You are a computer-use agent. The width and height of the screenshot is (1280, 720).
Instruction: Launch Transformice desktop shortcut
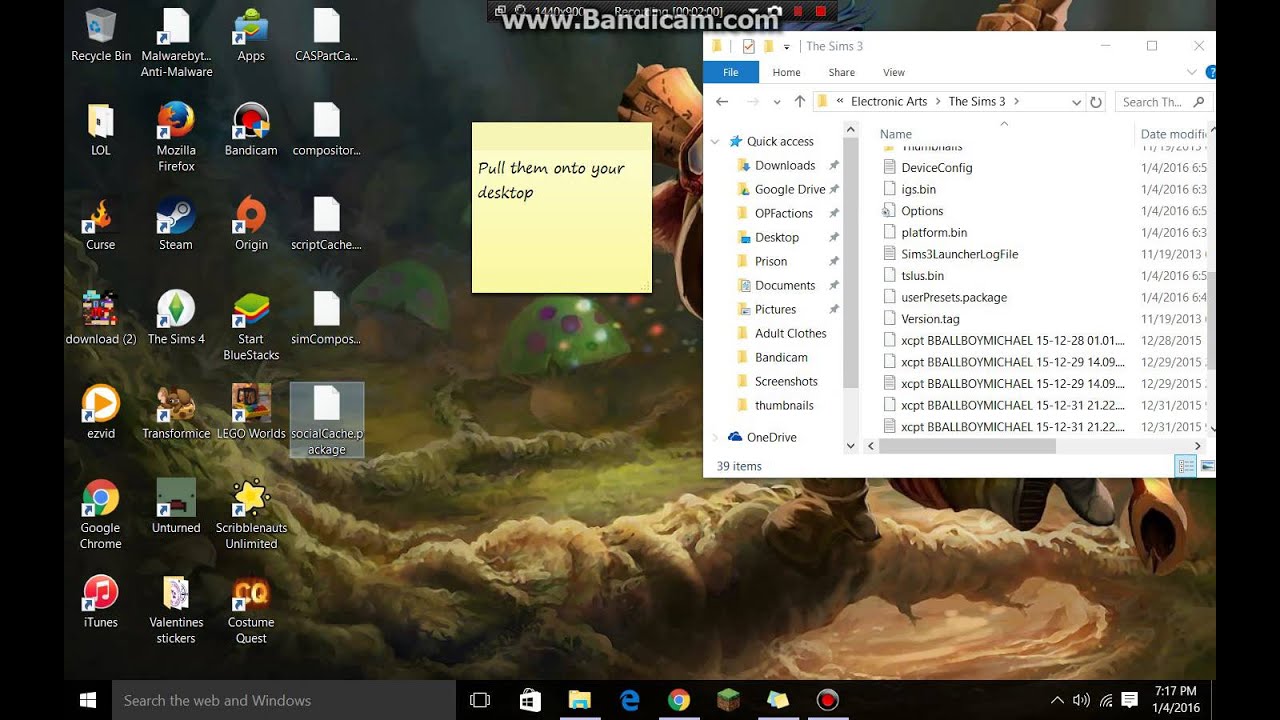pyautogui.click(x=176, y=412)
